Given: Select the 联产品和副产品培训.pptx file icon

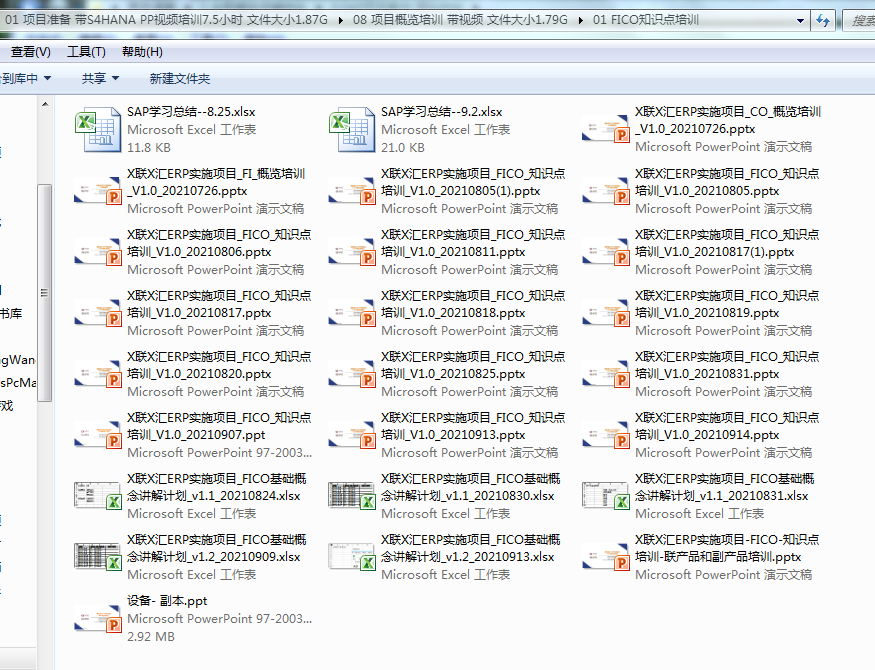Looking at the screenshot, I should pos(605,557).
